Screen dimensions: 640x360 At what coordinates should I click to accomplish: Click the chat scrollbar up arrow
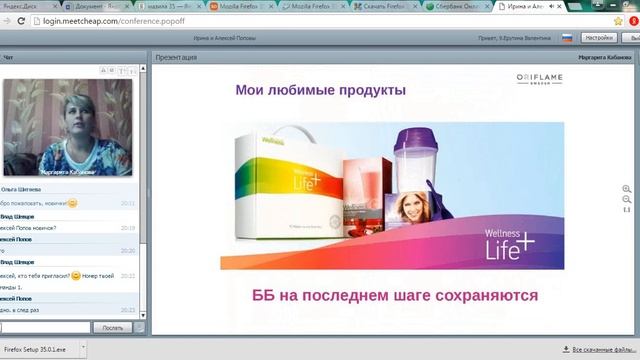tap(143, 69)
